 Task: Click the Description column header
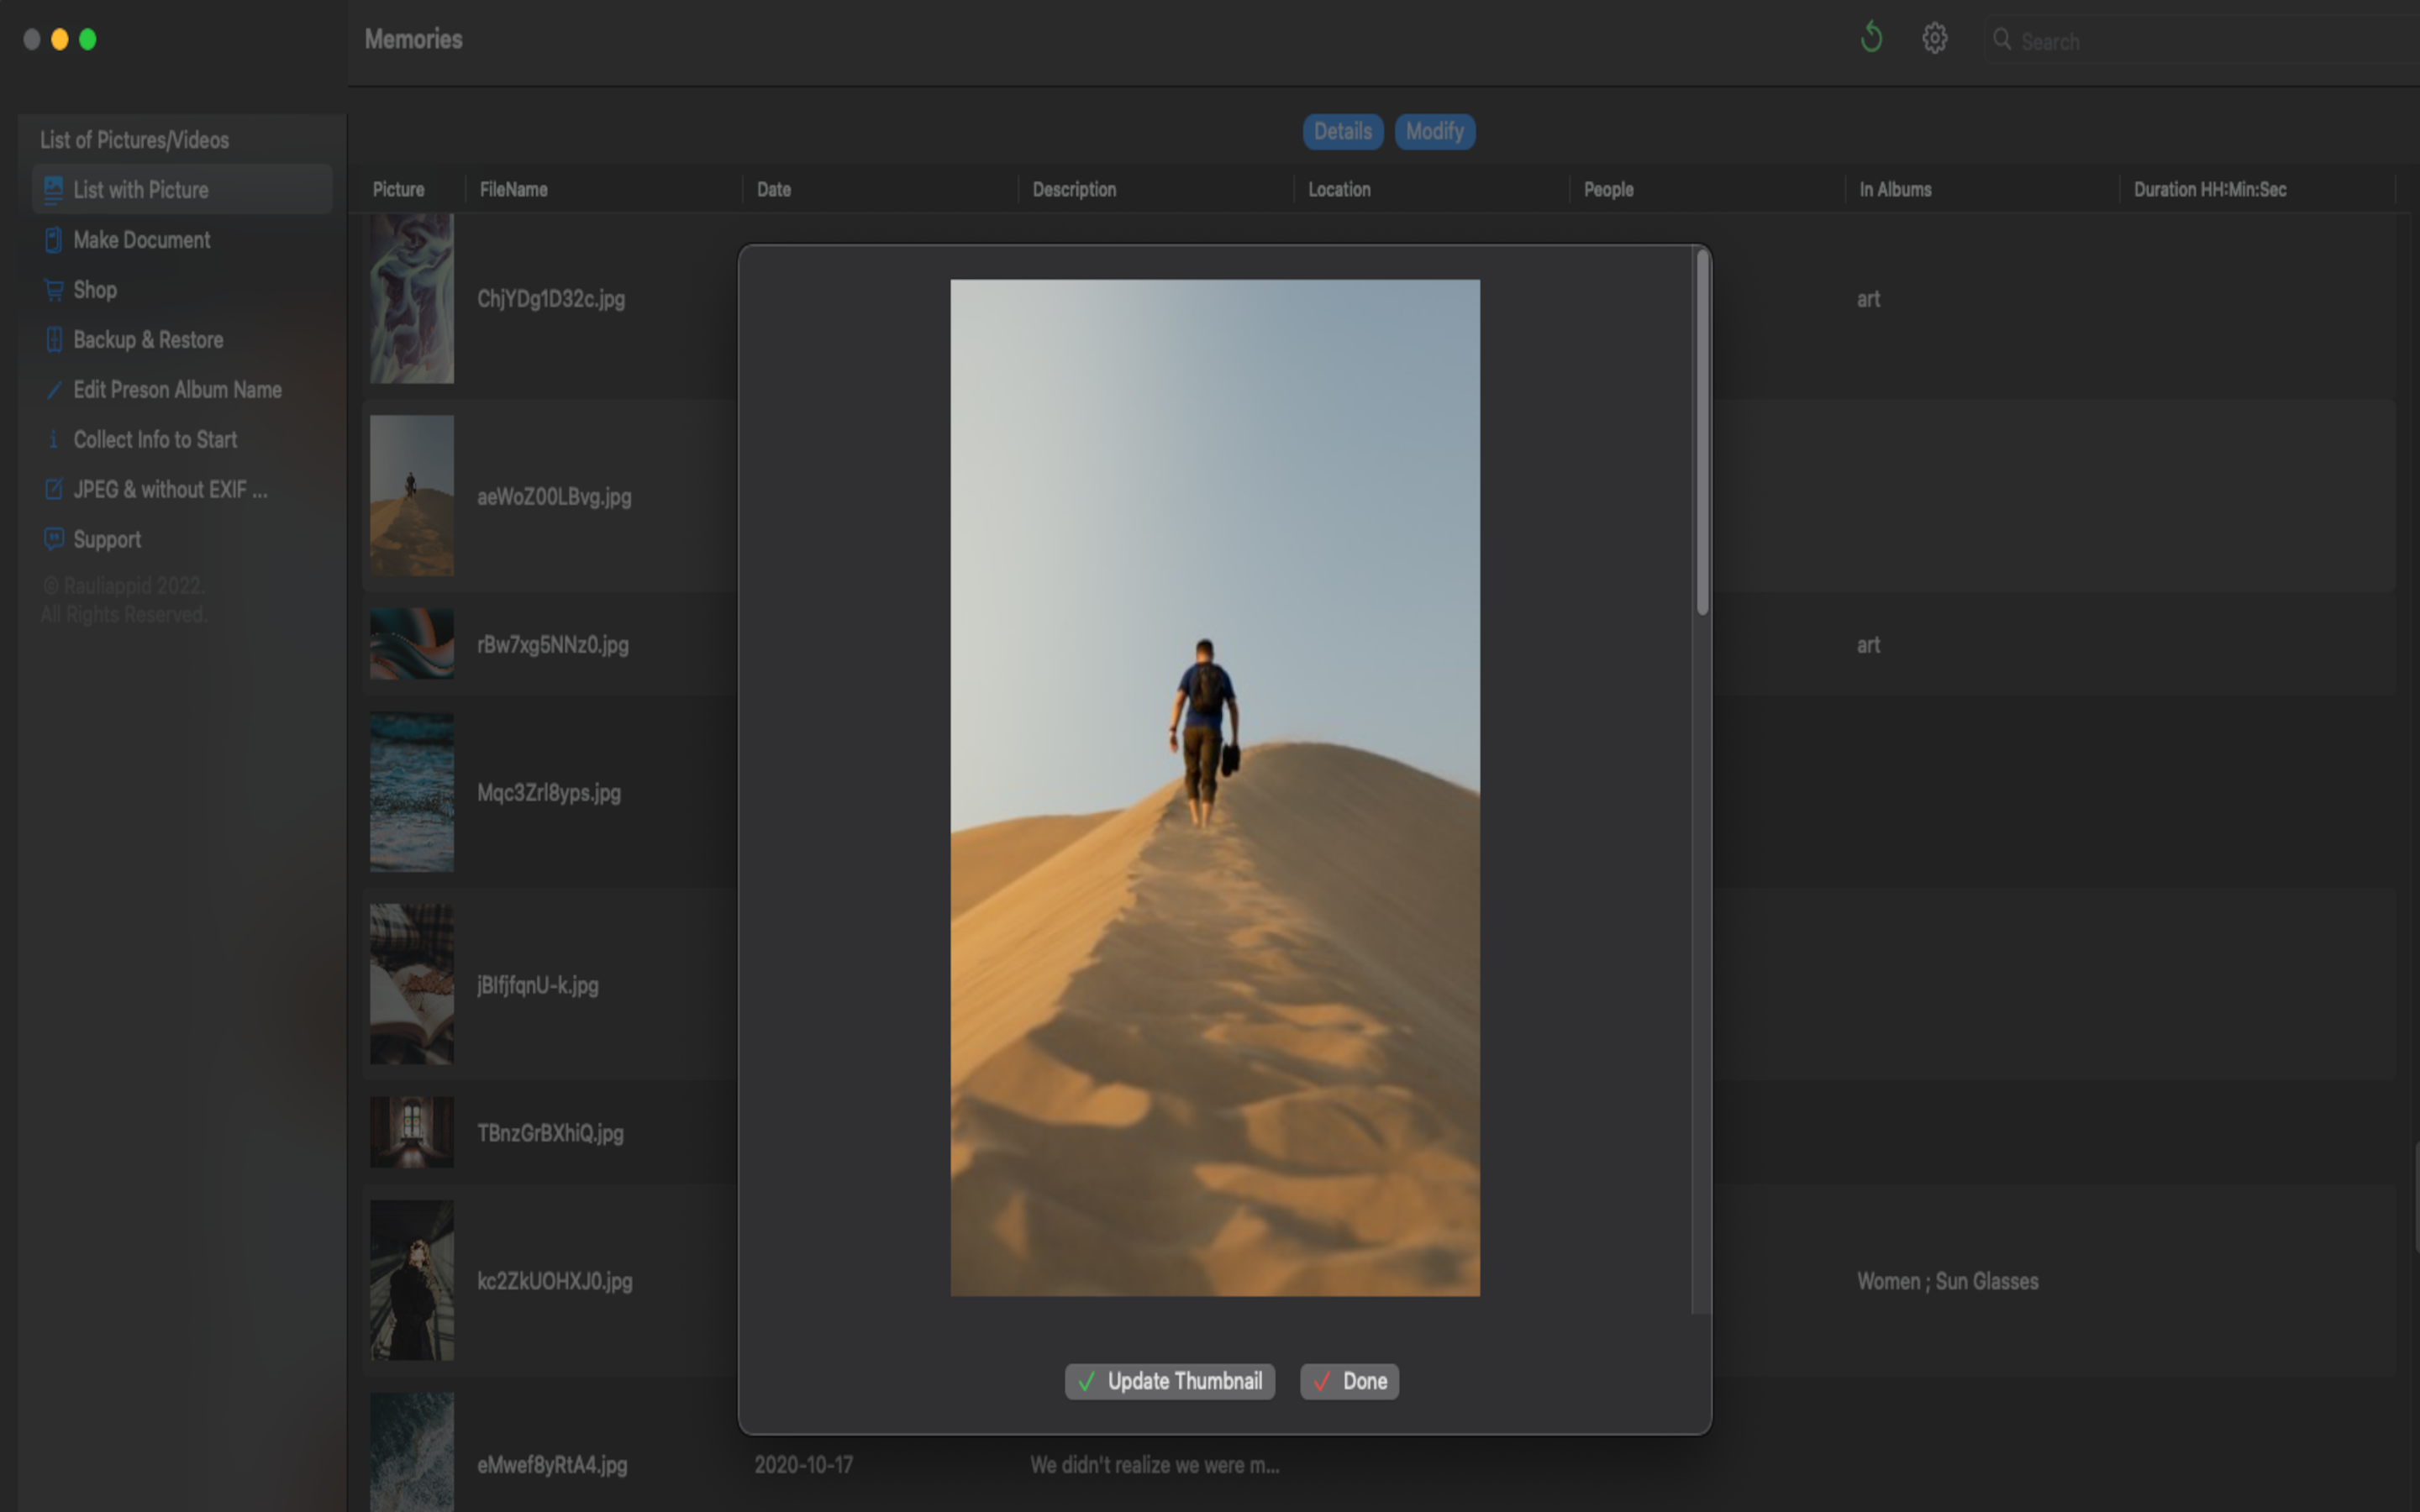click(1074, 189)
